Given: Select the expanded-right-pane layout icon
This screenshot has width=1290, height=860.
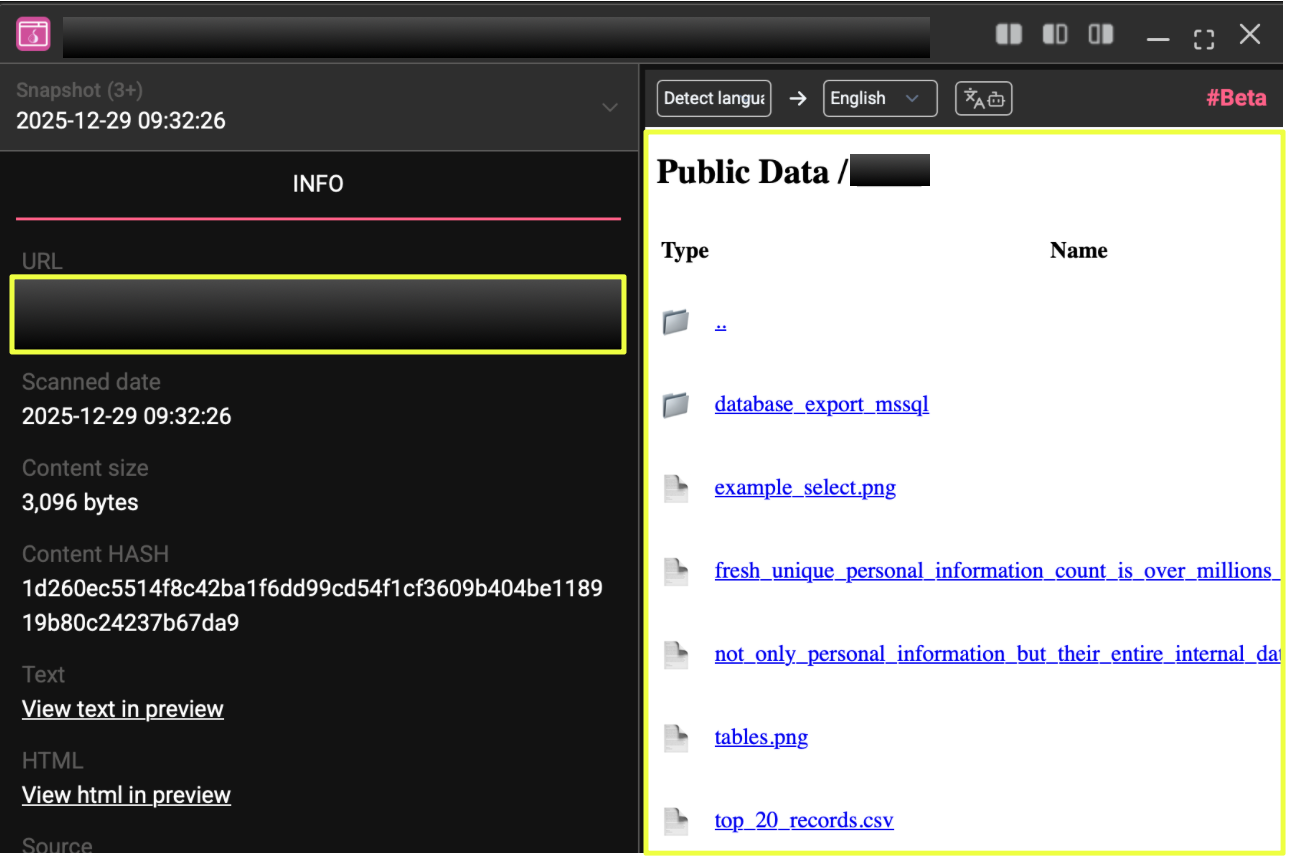Looking at the screenshot, I should [1100, 33].
